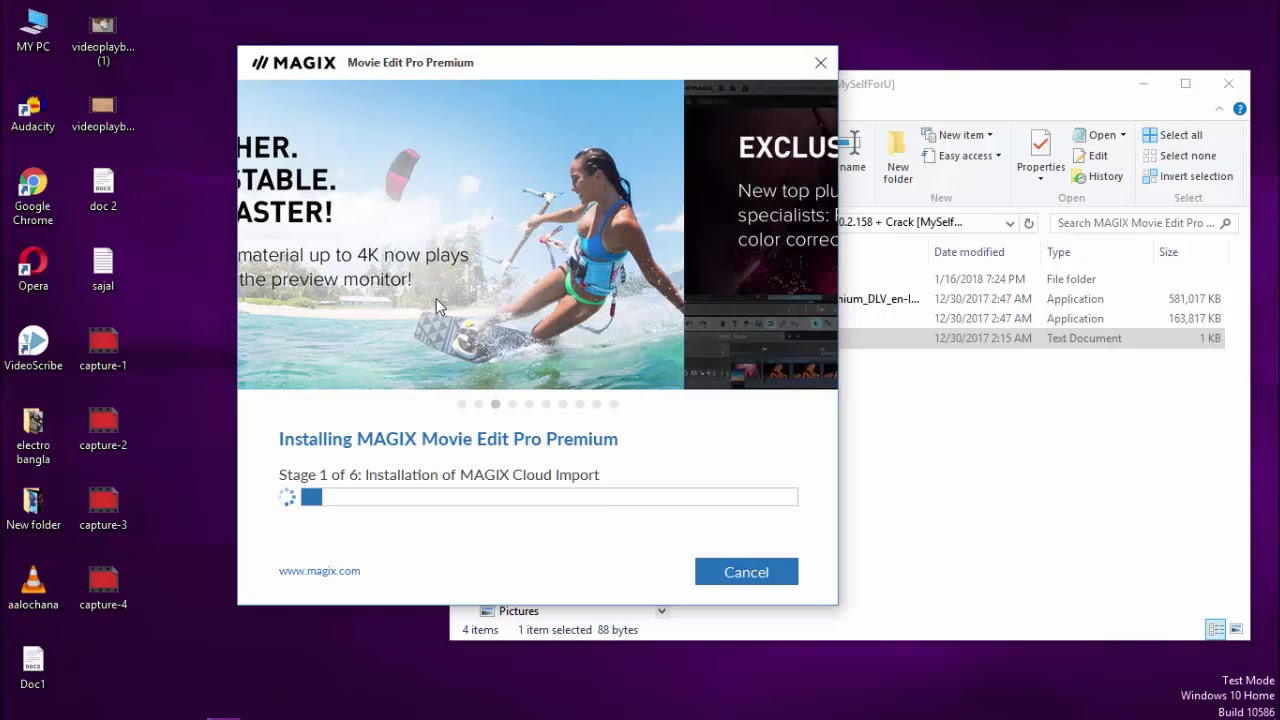Cancel the MAGIX installation
The image size is (1280, 720).
click(x=746, y=572)
